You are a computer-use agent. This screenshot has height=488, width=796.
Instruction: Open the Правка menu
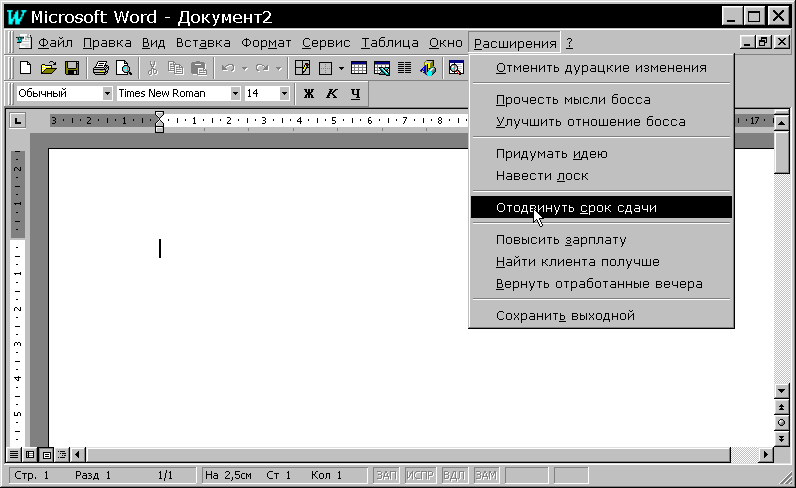[107, 43]
